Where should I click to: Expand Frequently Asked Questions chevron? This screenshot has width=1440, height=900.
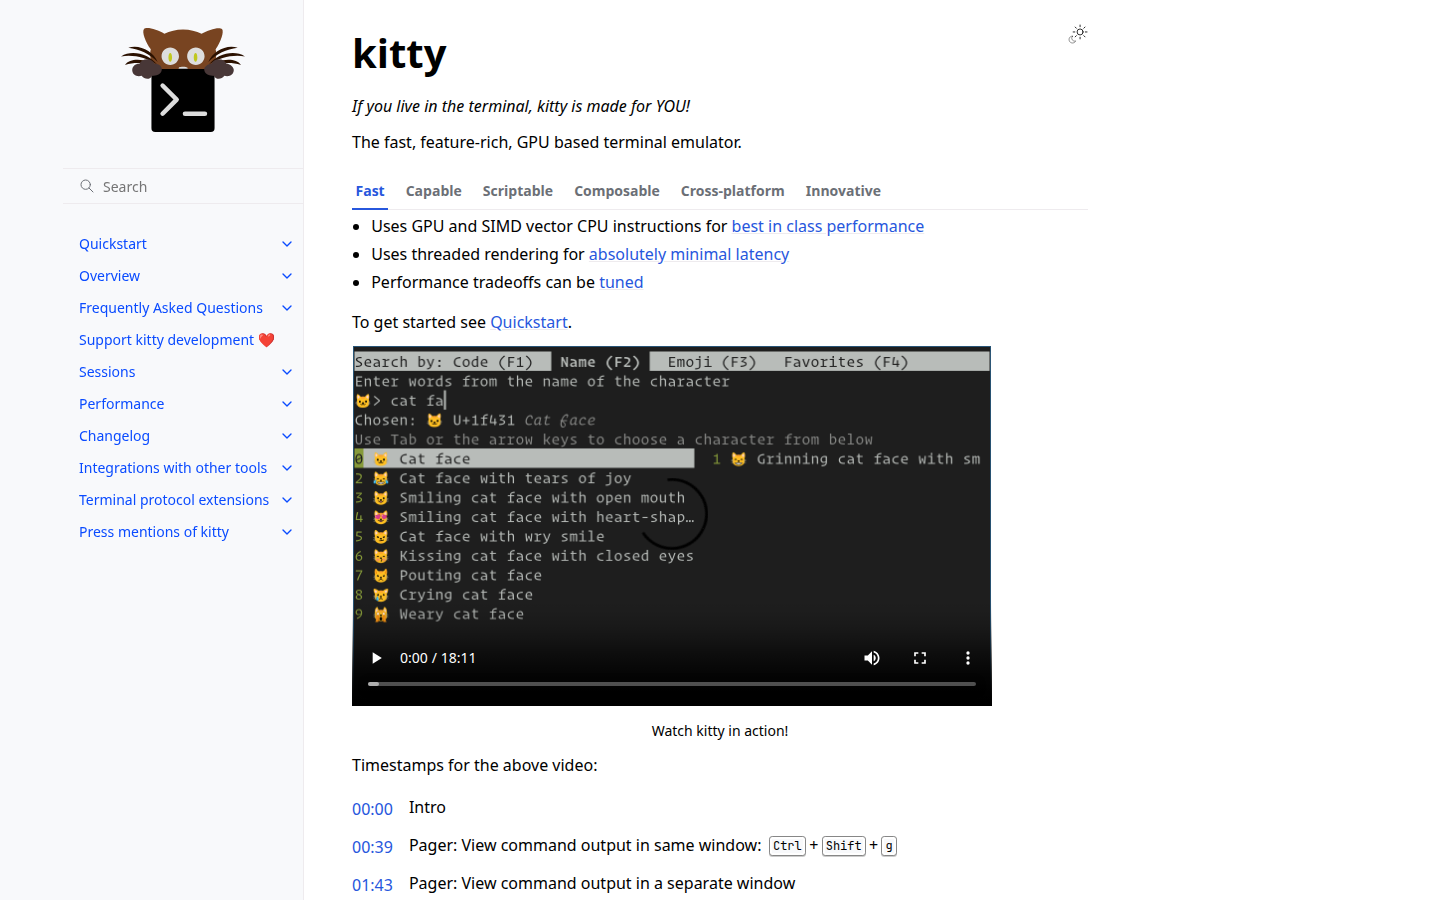pos(287,308)
